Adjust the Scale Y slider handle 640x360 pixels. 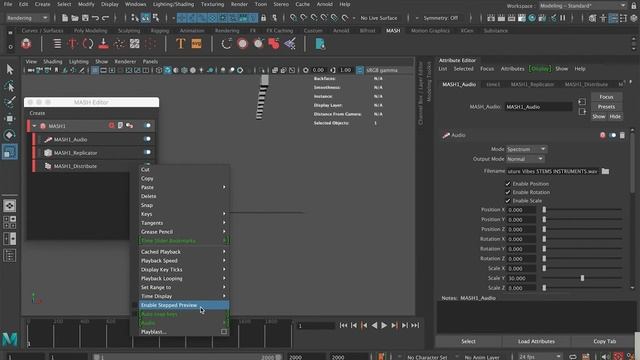(582, 278)
